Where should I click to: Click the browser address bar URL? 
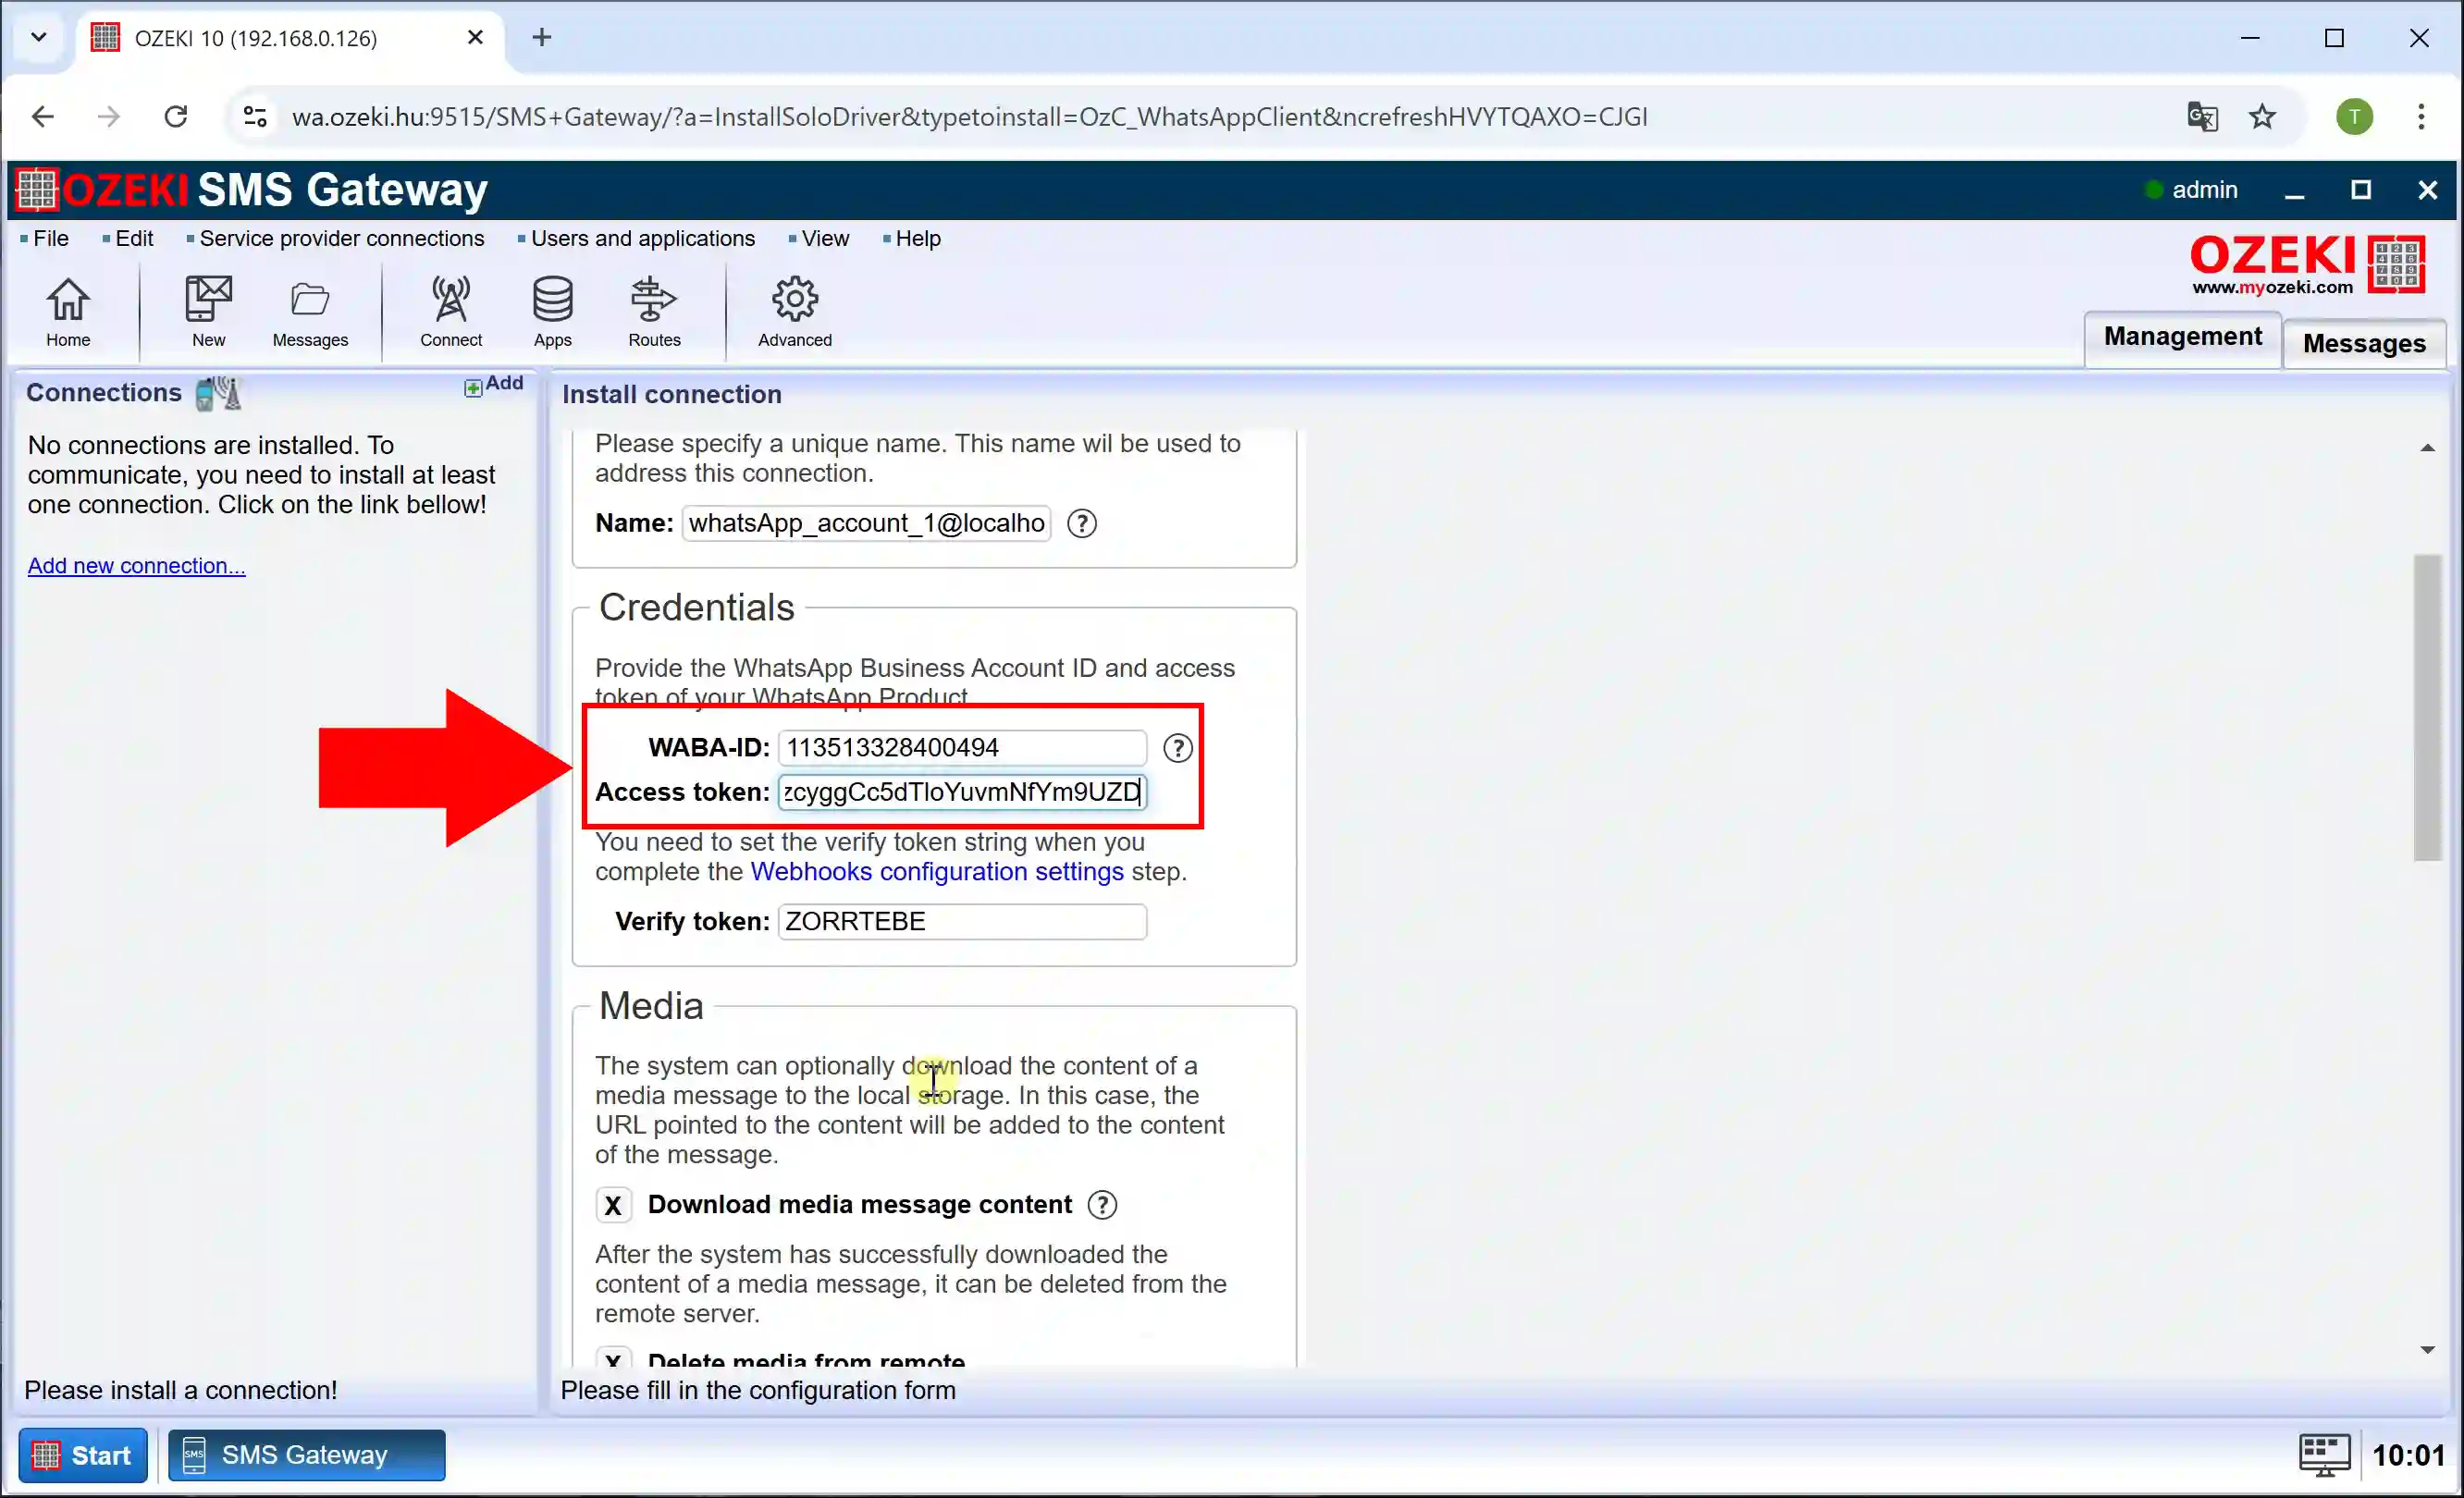coord(969,117)
